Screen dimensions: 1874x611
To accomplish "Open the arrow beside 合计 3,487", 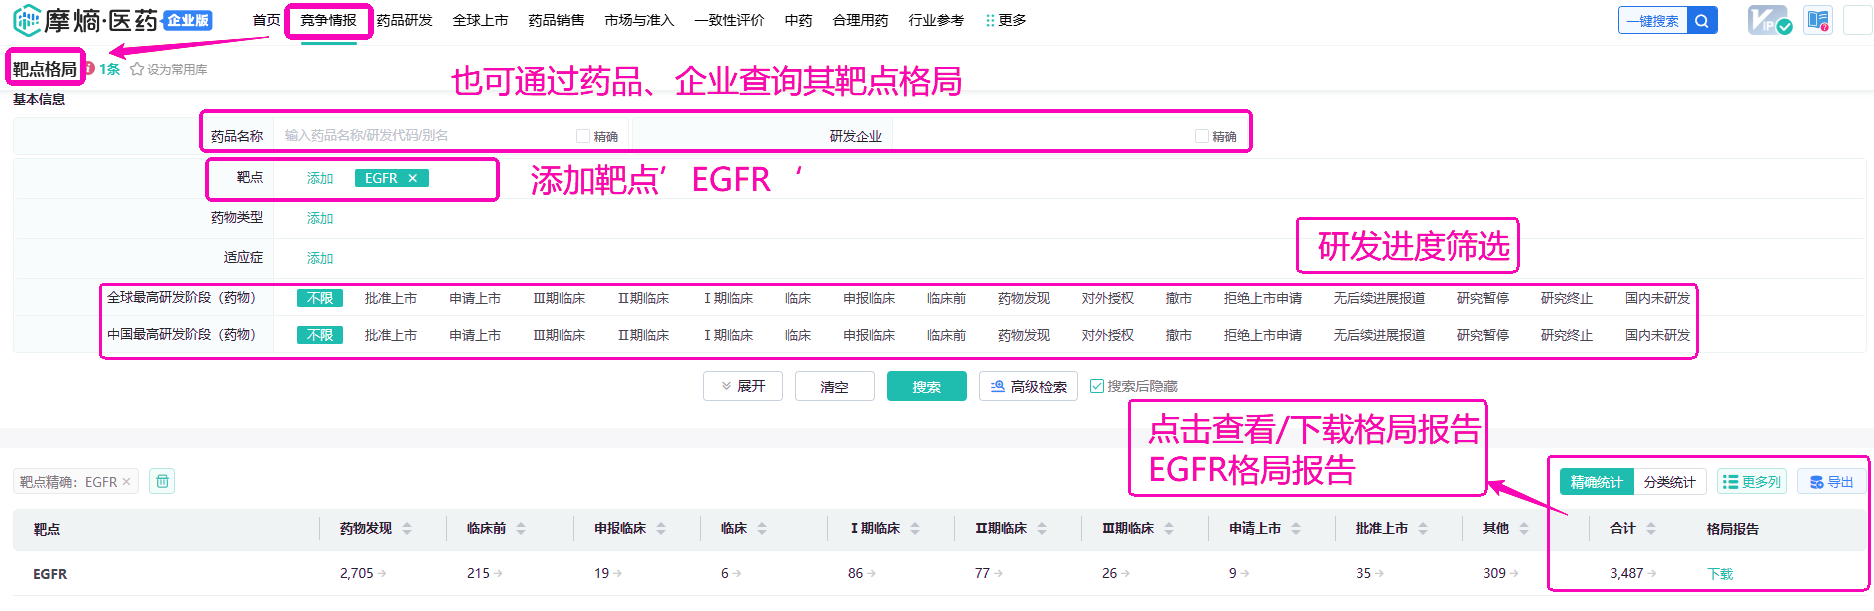I will [x=1651, y=574].
